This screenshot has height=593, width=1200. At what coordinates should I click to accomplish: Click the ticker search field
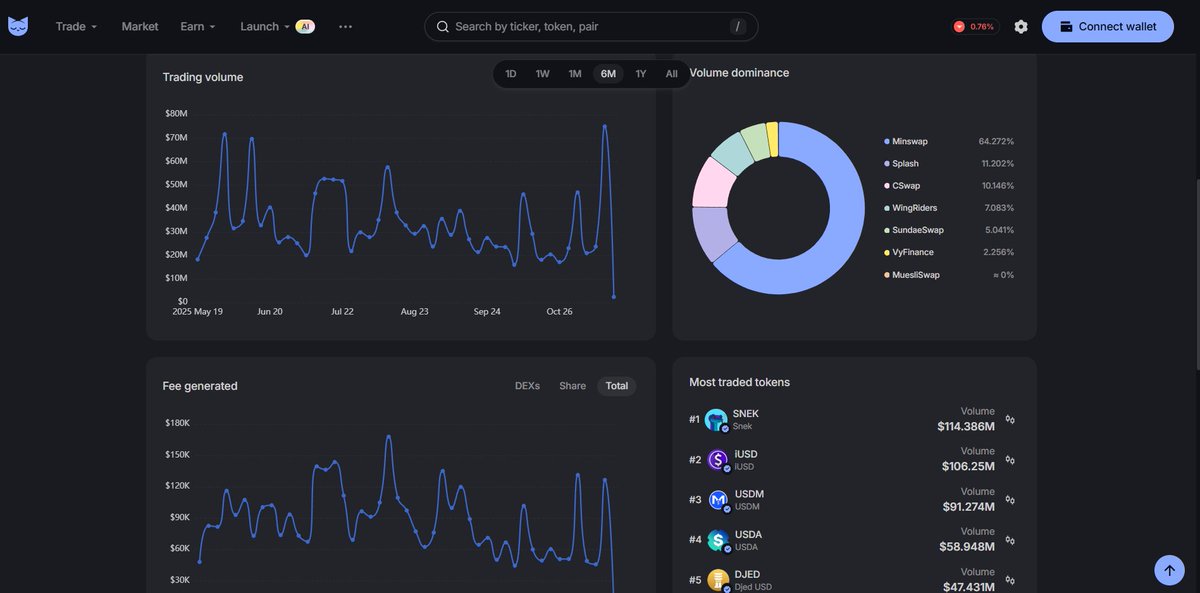[590, 26]
